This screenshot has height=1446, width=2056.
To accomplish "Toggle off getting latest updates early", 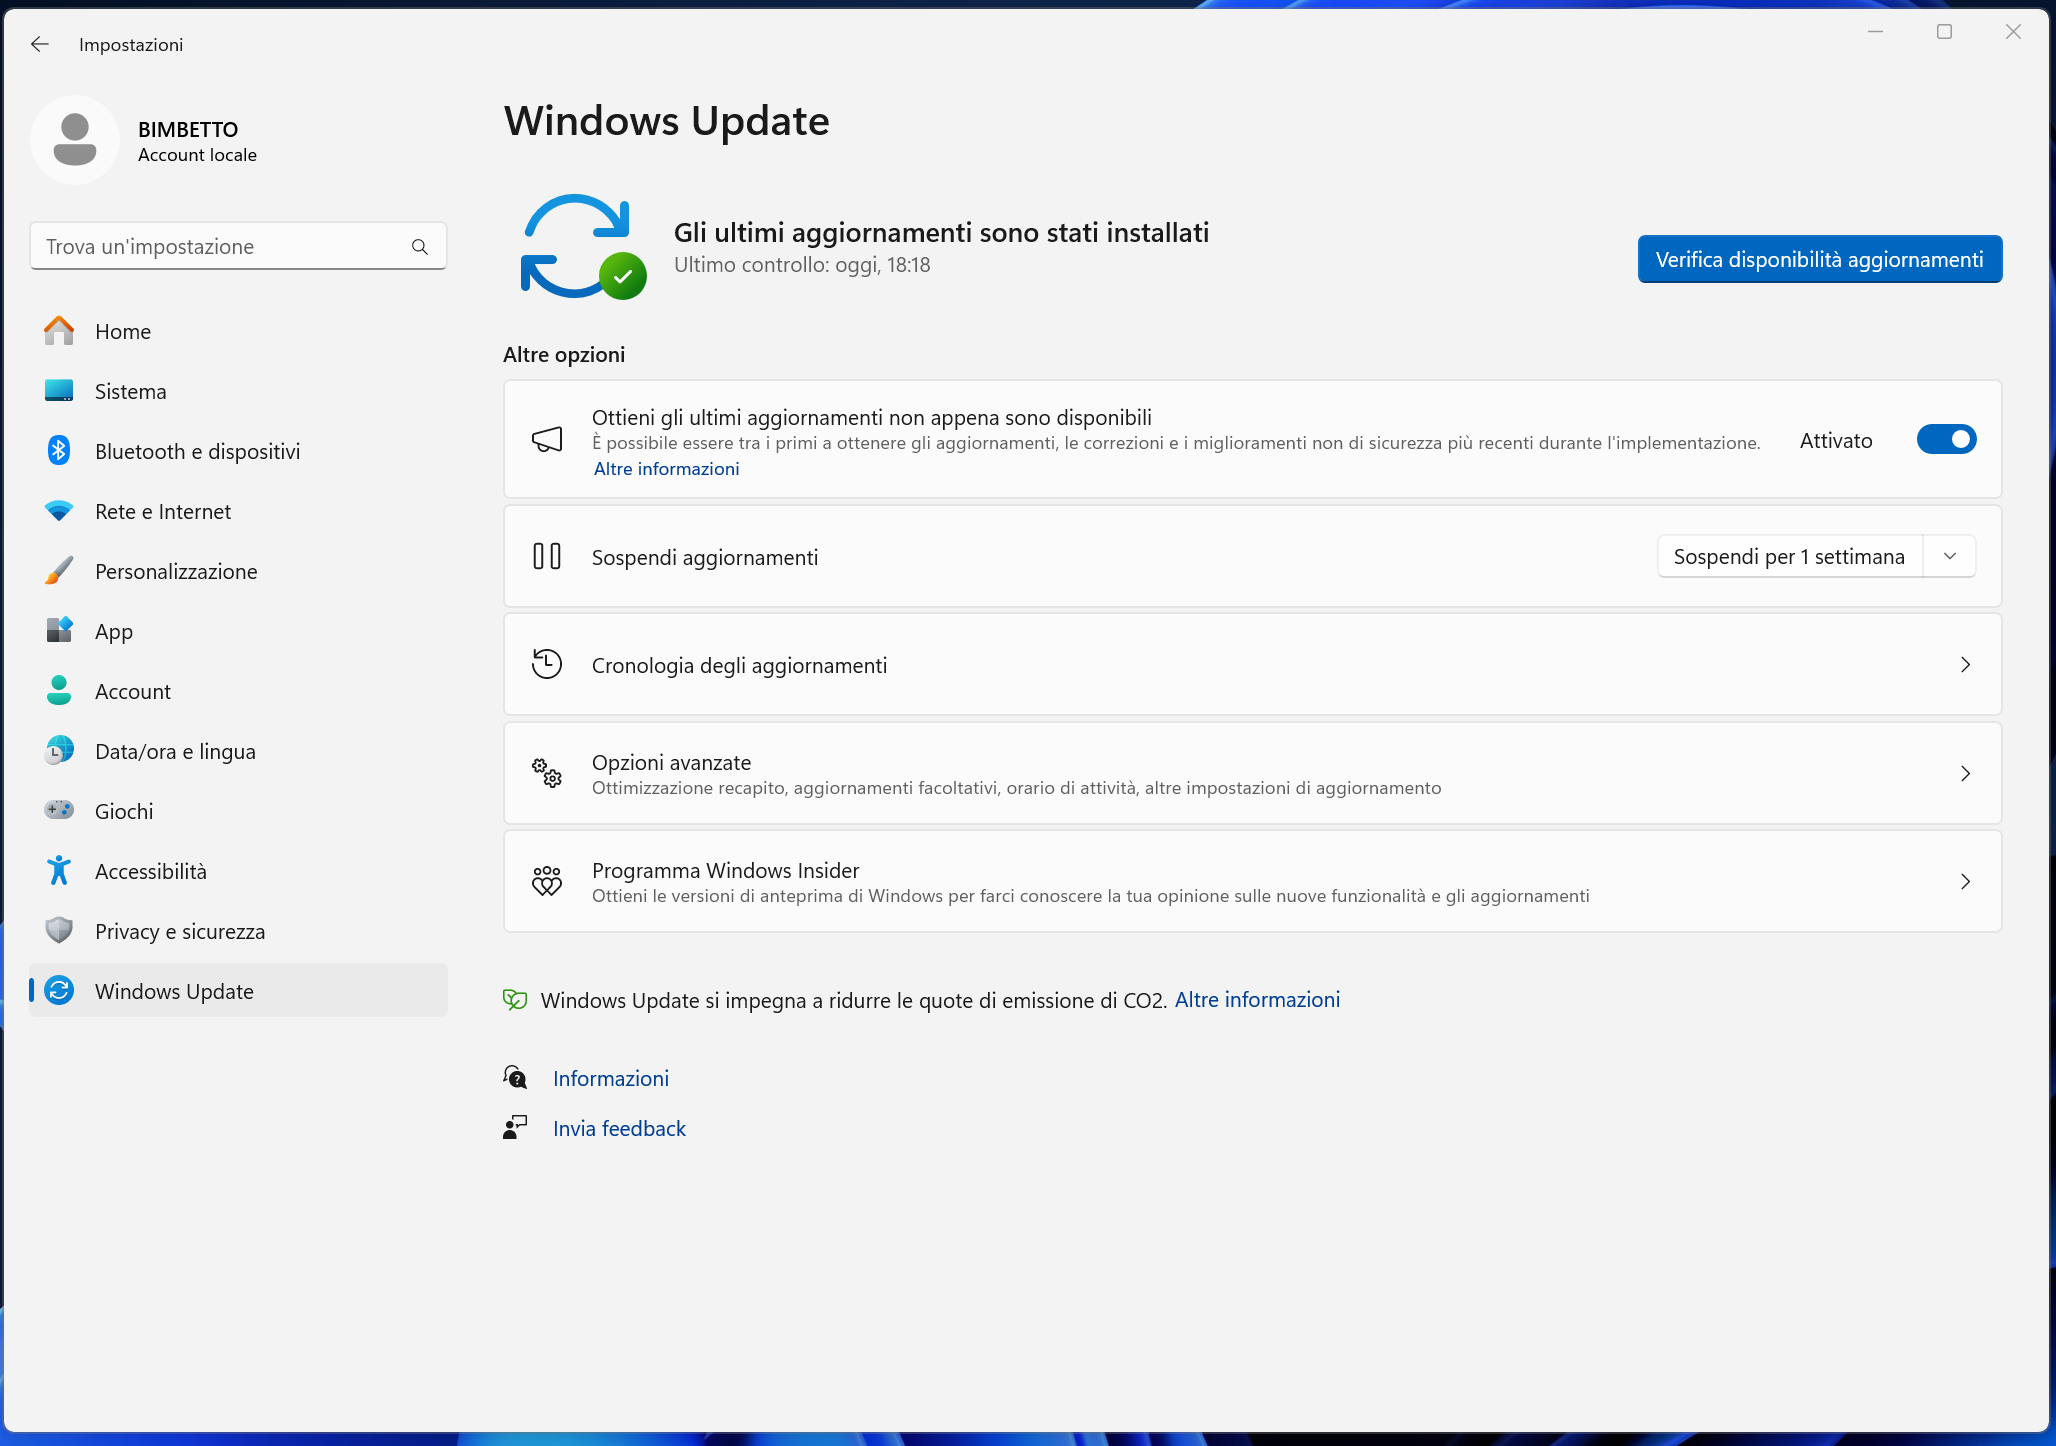I will [1946, 440].
